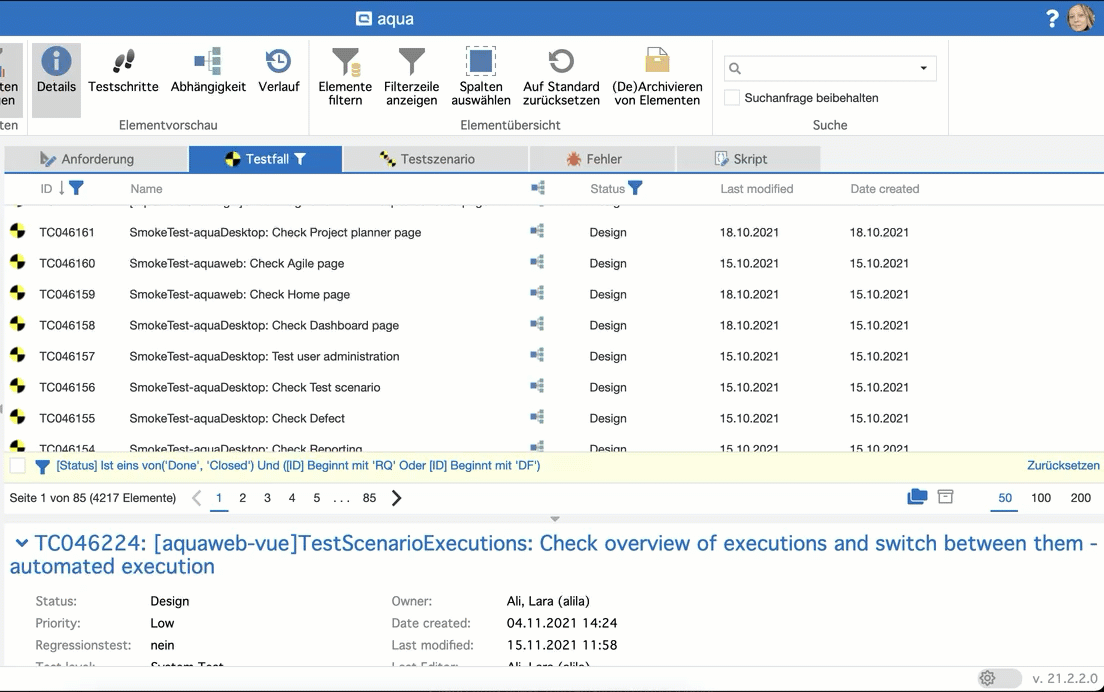Go to page 3
Viewport: 1104px width, 692px height.
tap(268, 498)
